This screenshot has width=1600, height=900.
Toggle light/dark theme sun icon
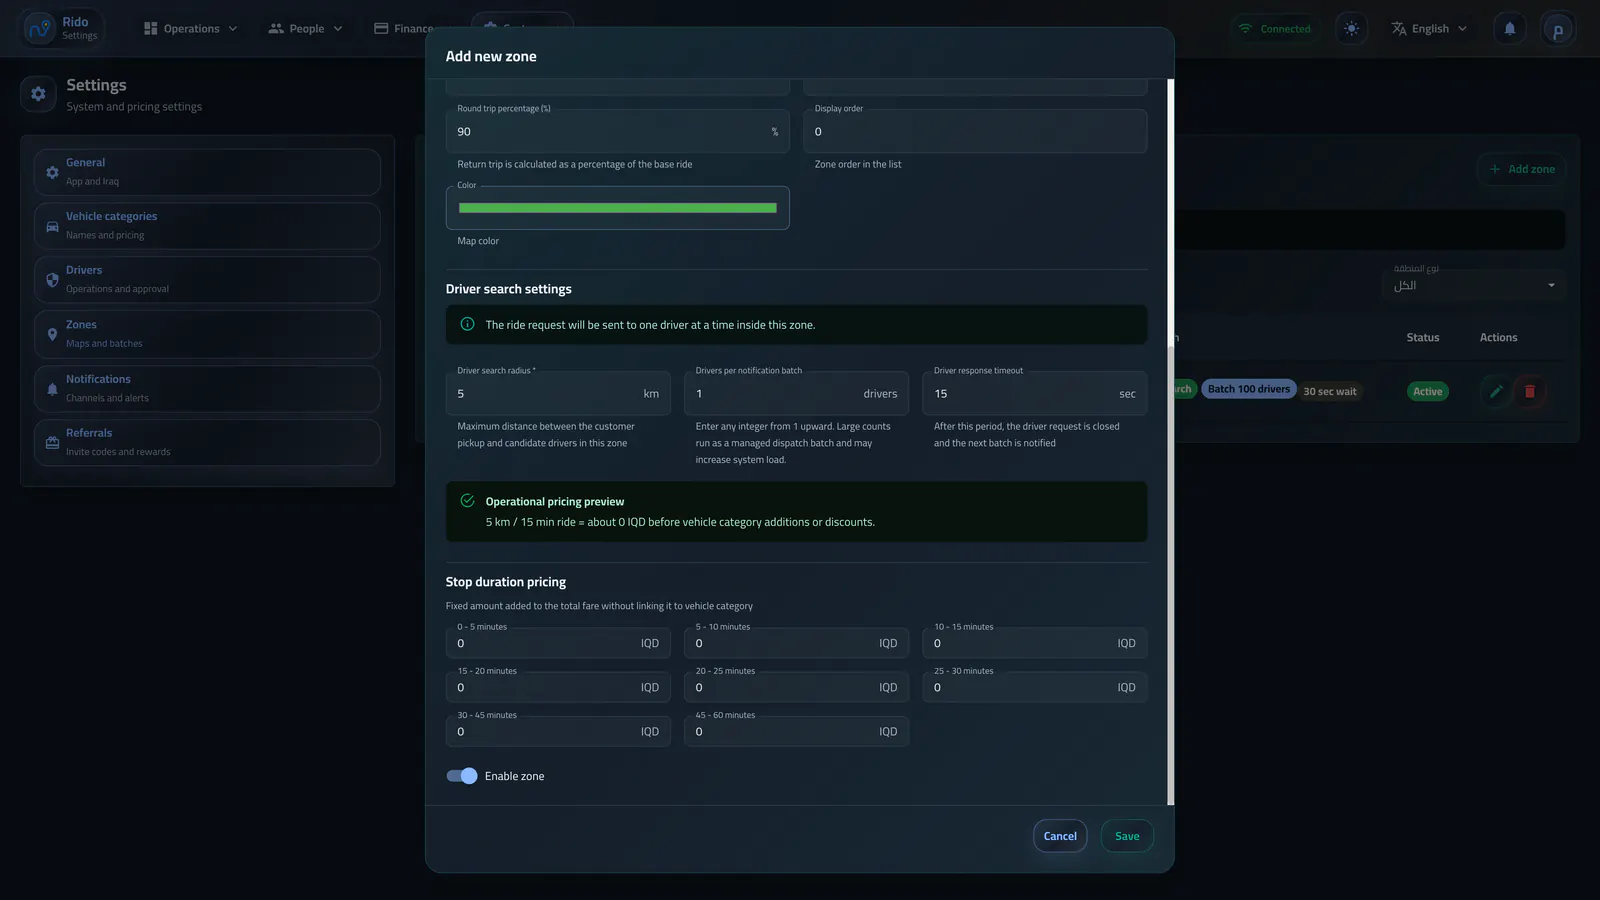[x=1351, y=29]
